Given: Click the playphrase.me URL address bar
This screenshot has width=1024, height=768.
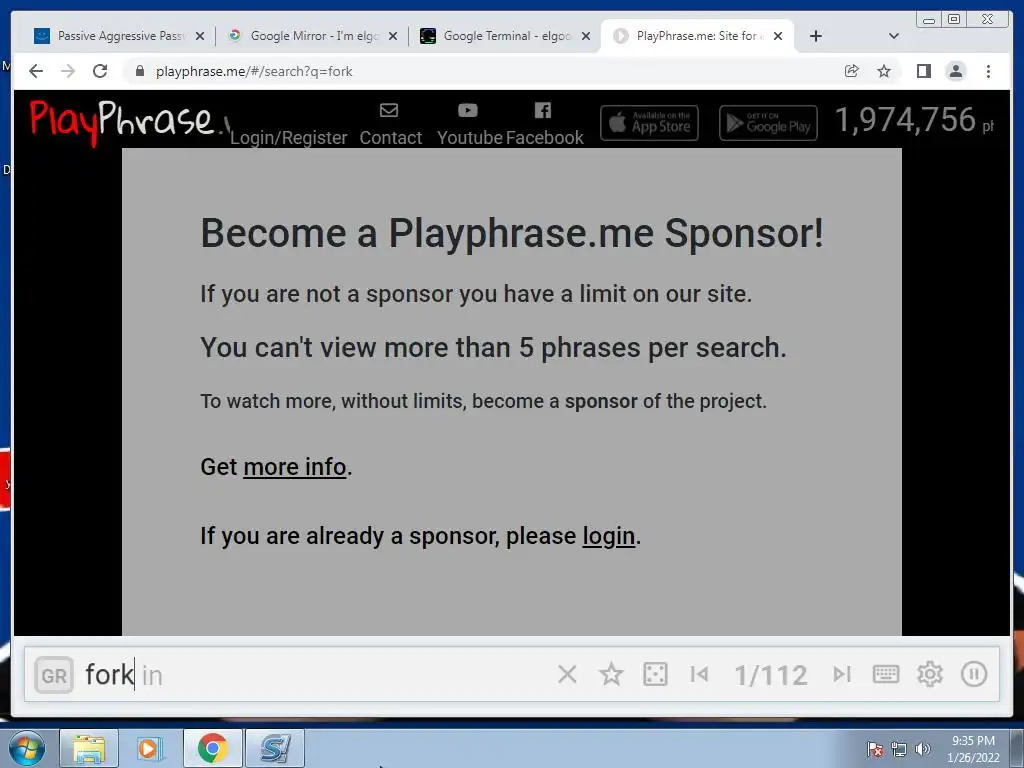Looking at the screenshot, I should 483,71.
